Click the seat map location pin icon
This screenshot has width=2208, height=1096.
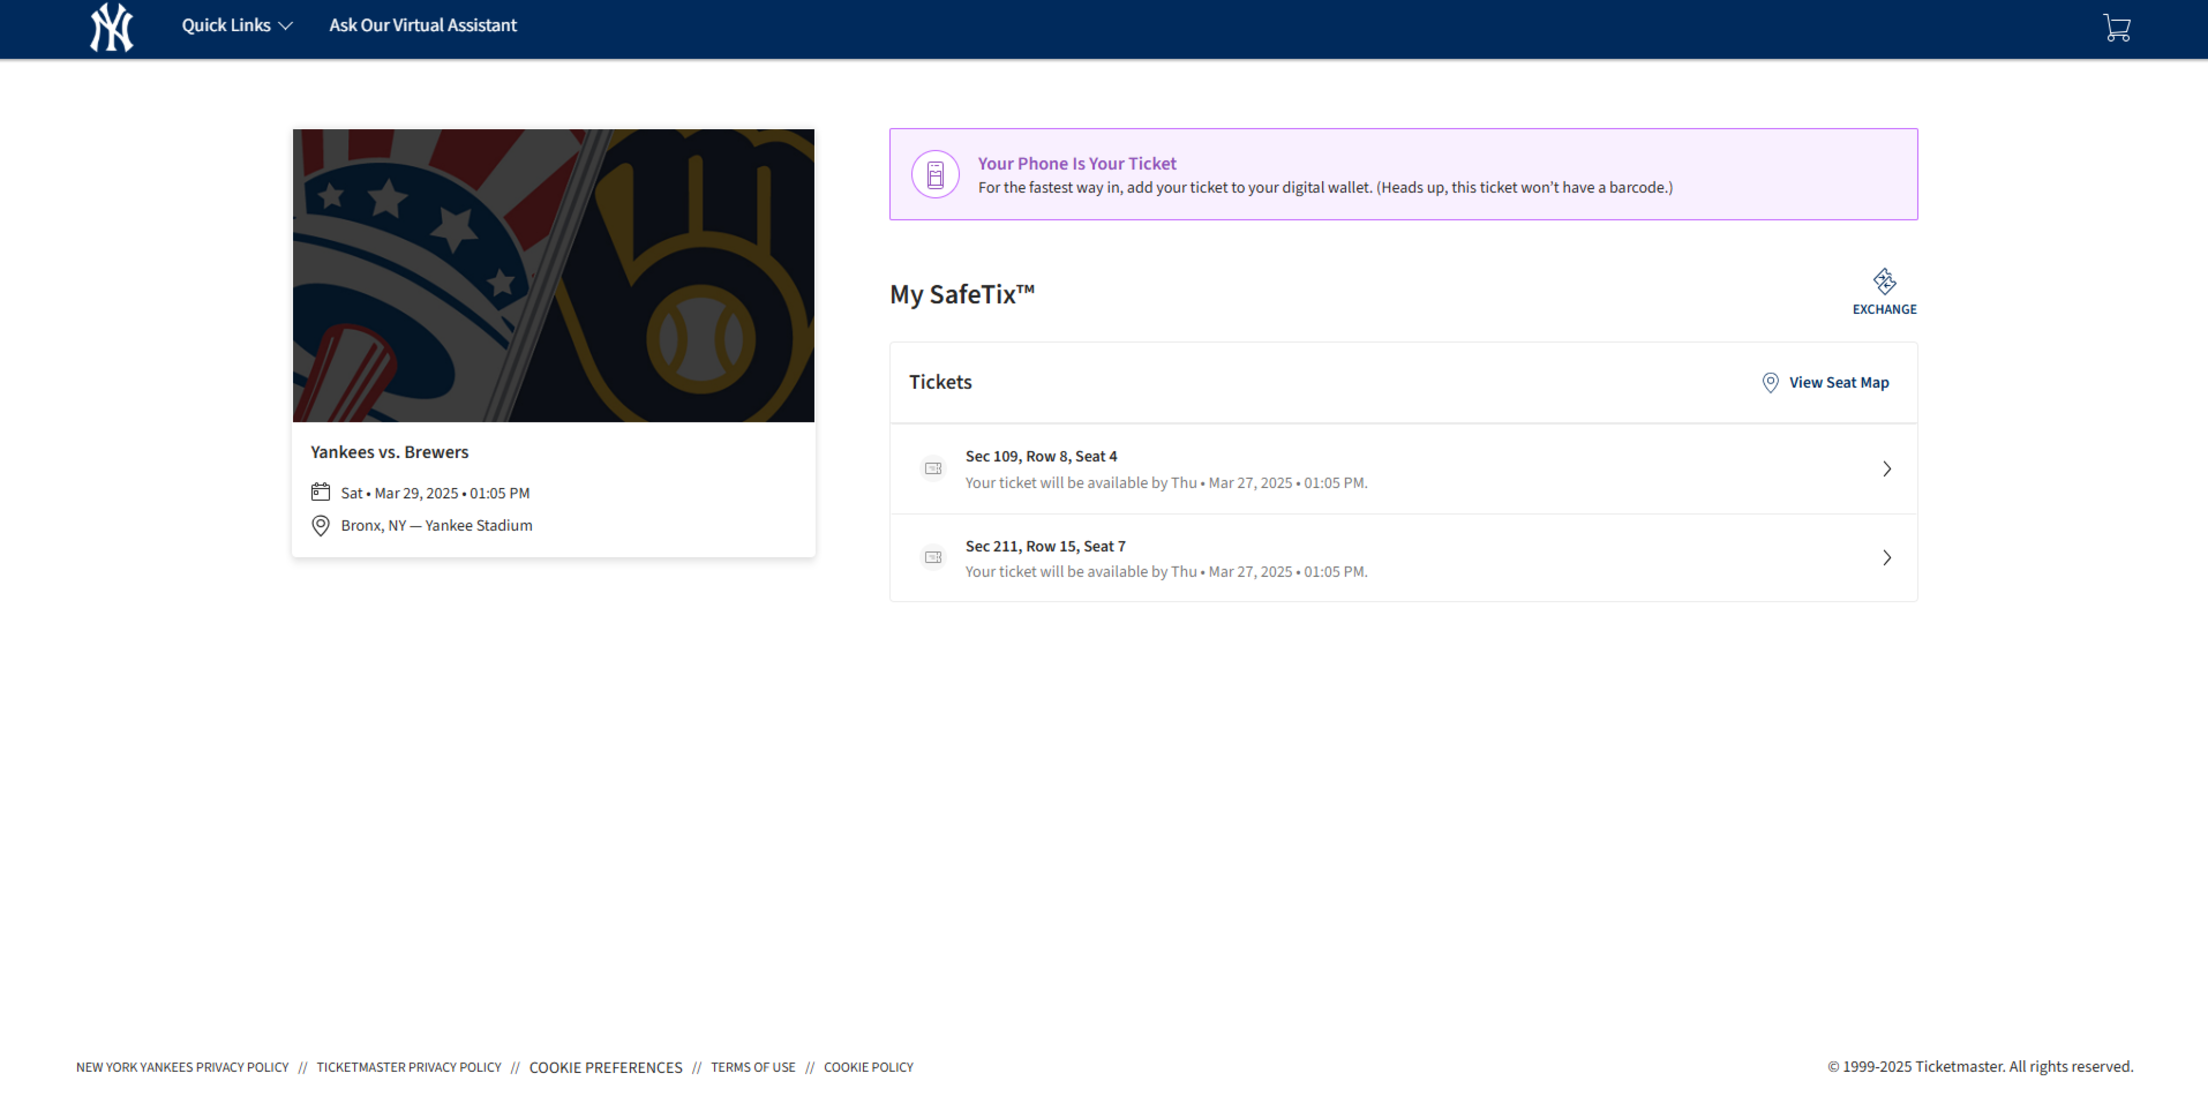1769,382
